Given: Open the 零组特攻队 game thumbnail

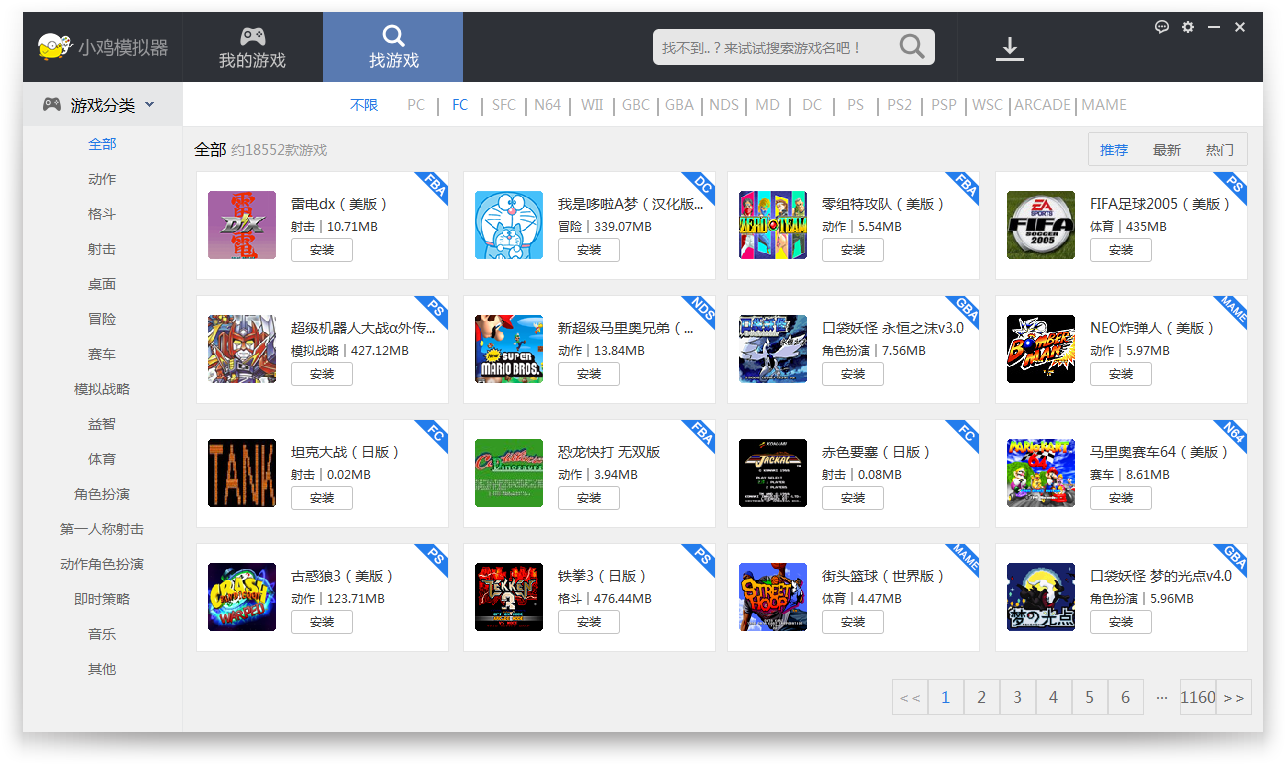Looking at the screenshot, I should [x=773, y=225].
